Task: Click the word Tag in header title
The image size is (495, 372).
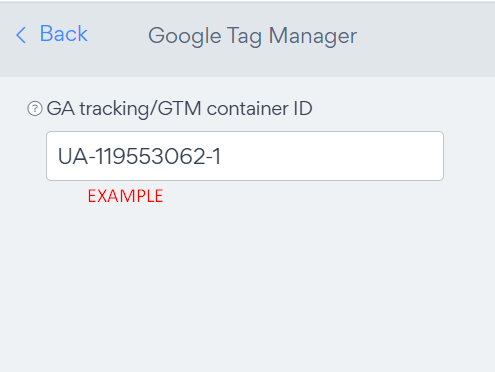Action: click(x=244, y=36)
